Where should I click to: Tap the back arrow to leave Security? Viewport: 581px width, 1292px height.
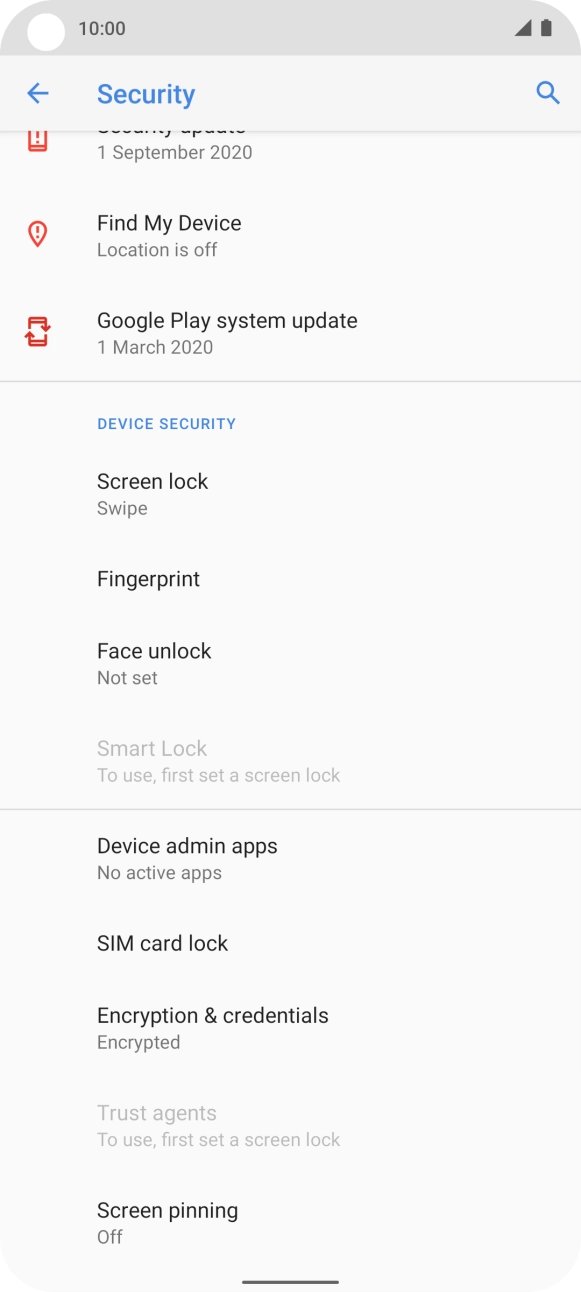pos(37,92)
